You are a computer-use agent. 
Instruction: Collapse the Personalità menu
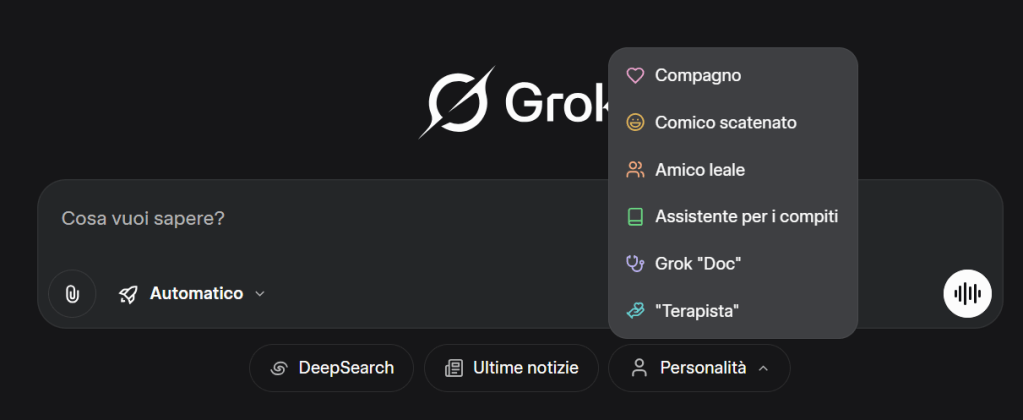pos(699,368)
